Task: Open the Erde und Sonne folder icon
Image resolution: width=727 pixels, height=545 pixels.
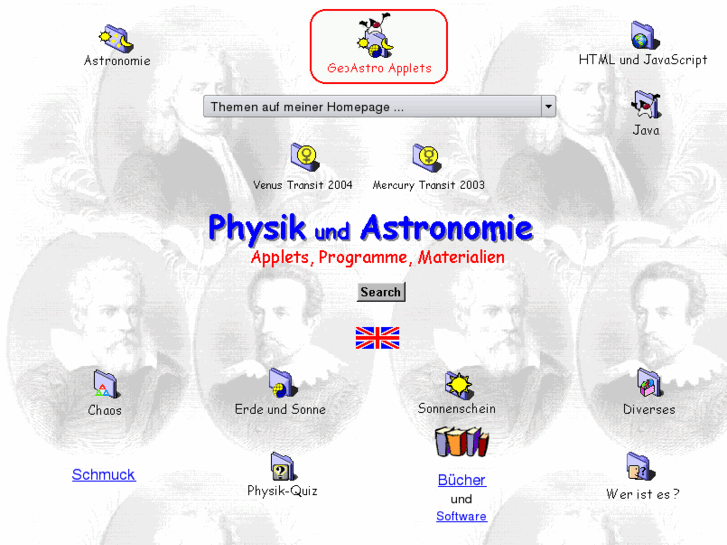Action: [283, 383]
